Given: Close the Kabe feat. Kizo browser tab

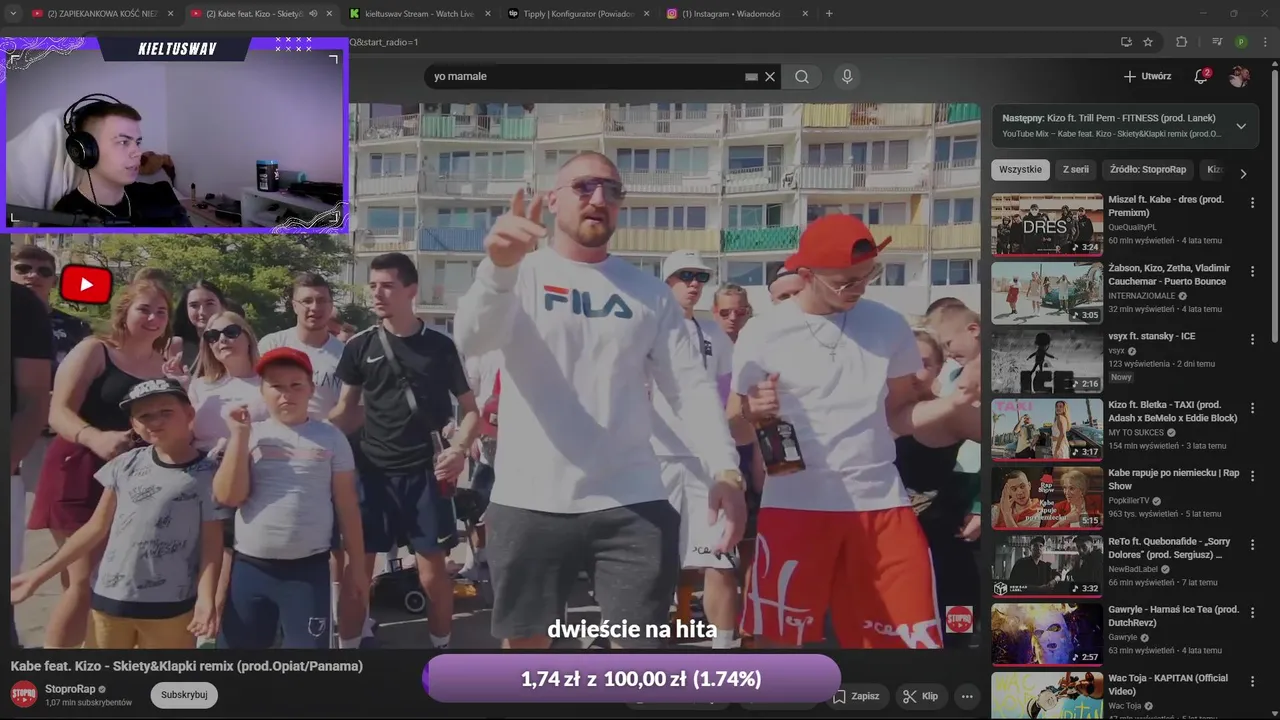Looking at the screenshot, I should click(x=329, y=14).
